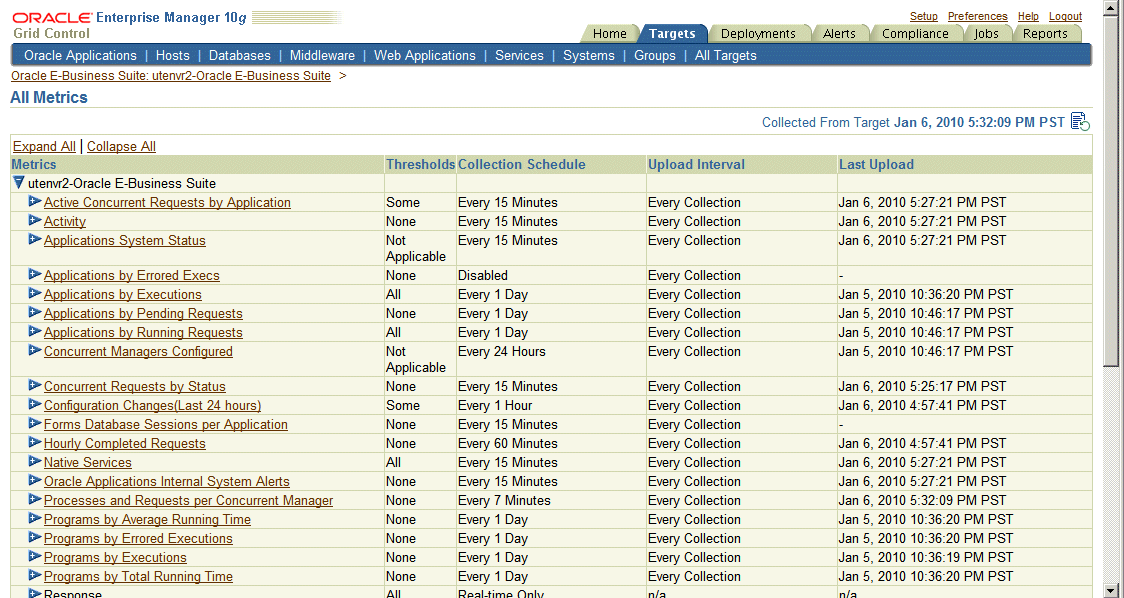Screen dimensions: 1124x598
Task: Click the refresh data page icon
Action: click(x=1080, y=121)
